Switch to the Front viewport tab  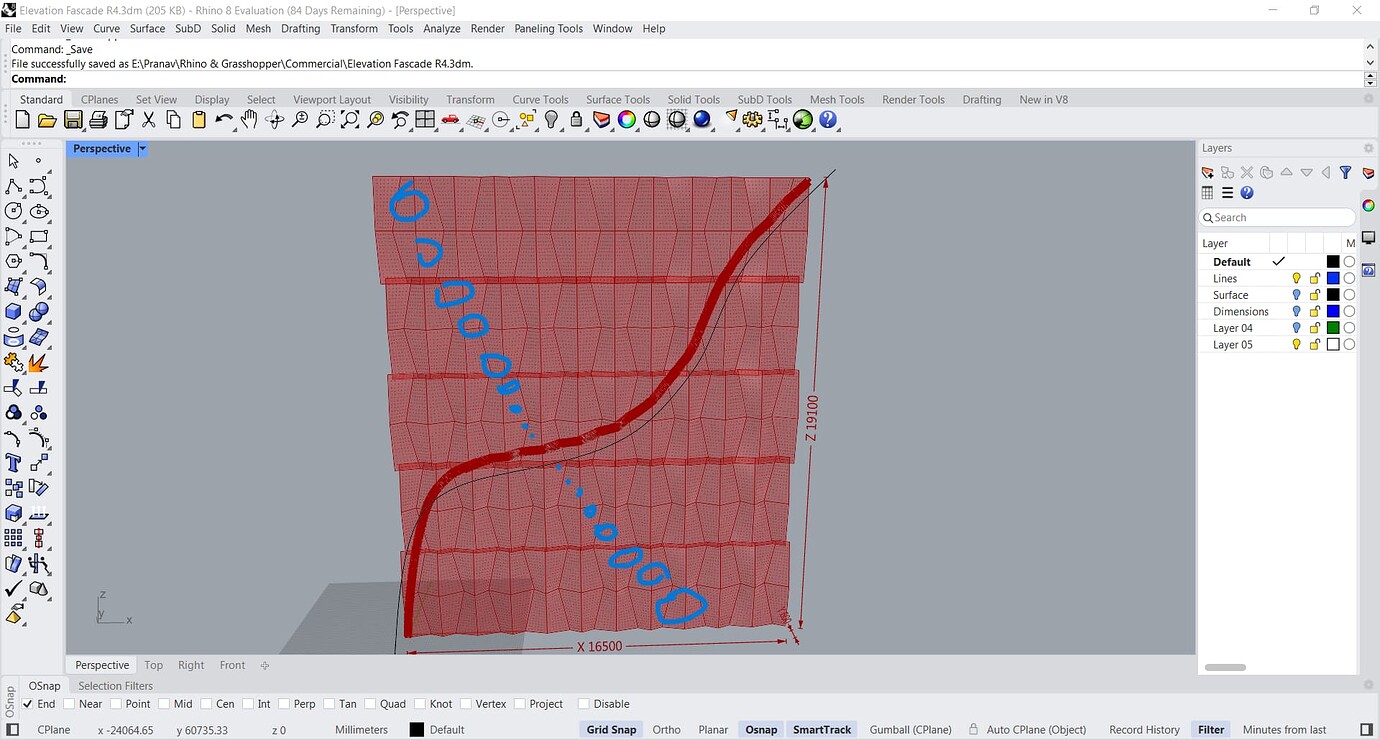(231, 665)
